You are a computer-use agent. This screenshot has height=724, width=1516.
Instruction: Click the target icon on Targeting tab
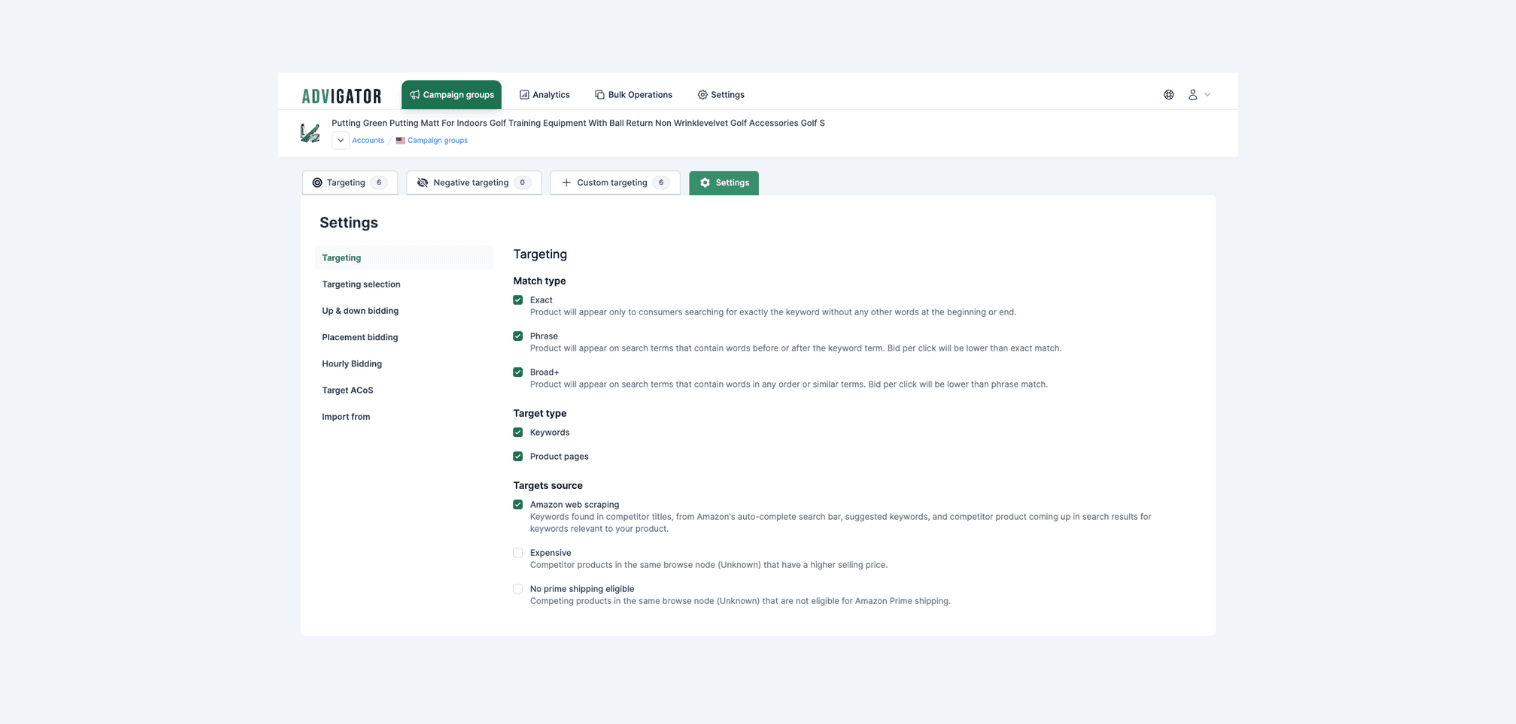pyautogui.click(x=317, y=183)
